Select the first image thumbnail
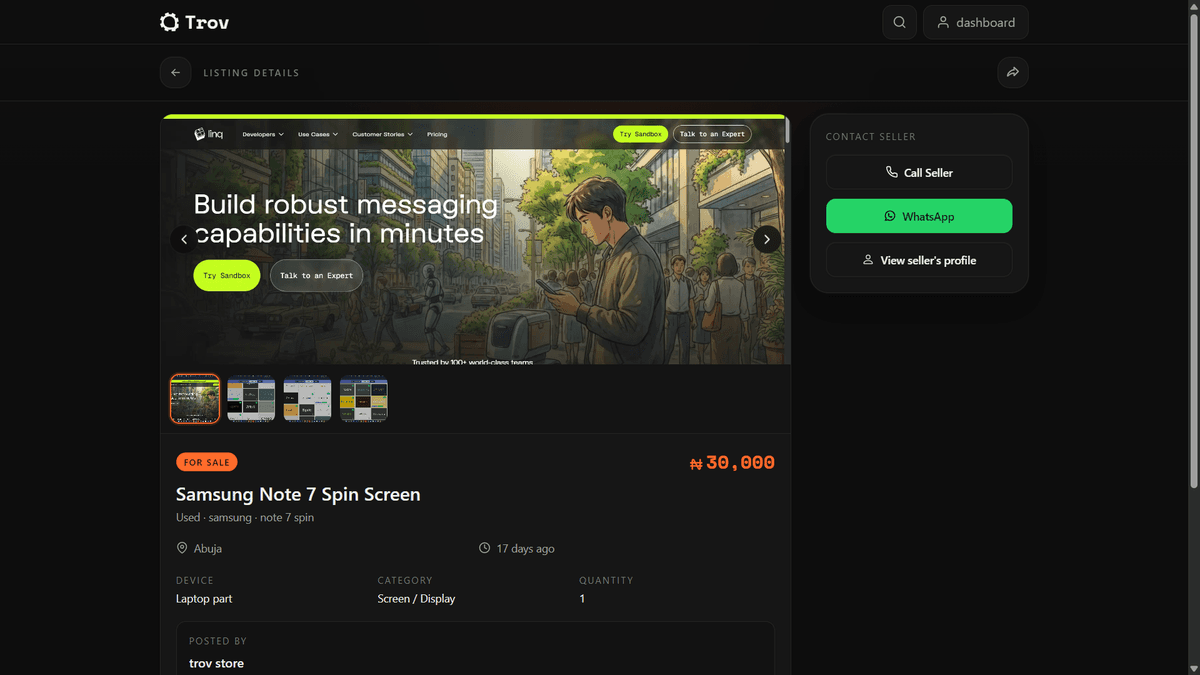 click(x=195, y=399)
